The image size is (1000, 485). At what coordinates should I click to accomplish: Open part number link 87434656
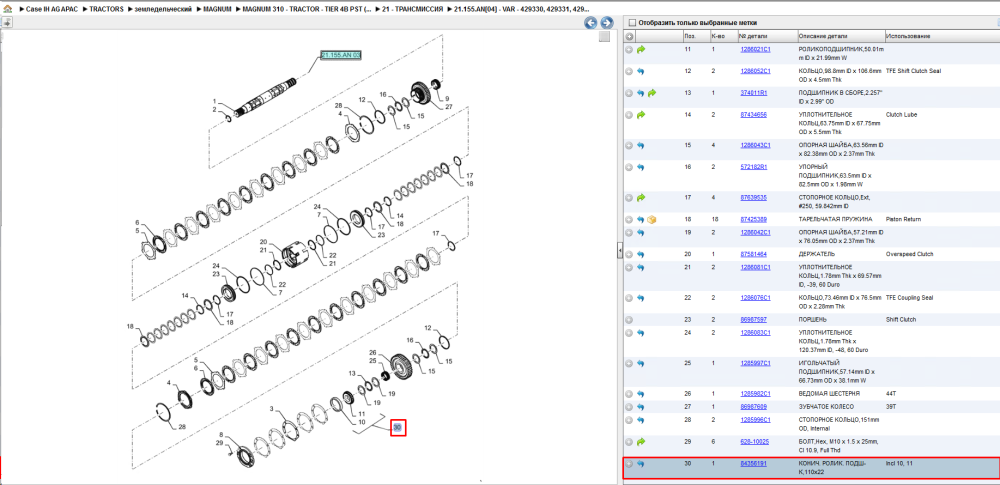(x=753, y=115)
